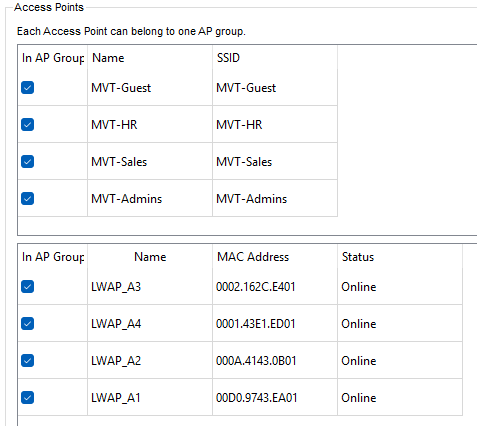Screen dimensions: 477x426
Task: Click the In AP Group header above MVT-Guest
Action: pos(53,58)
